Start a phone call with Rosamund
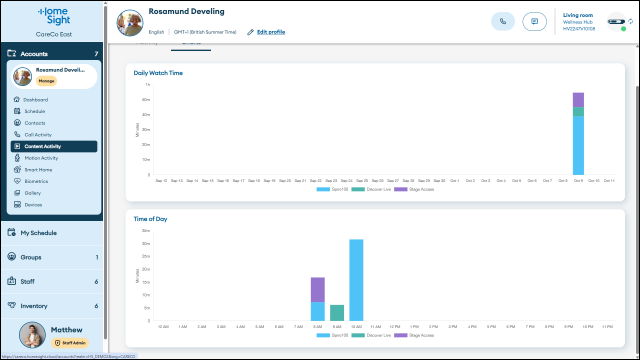Screen dimensions: 640x360 [x=503, y=22]
